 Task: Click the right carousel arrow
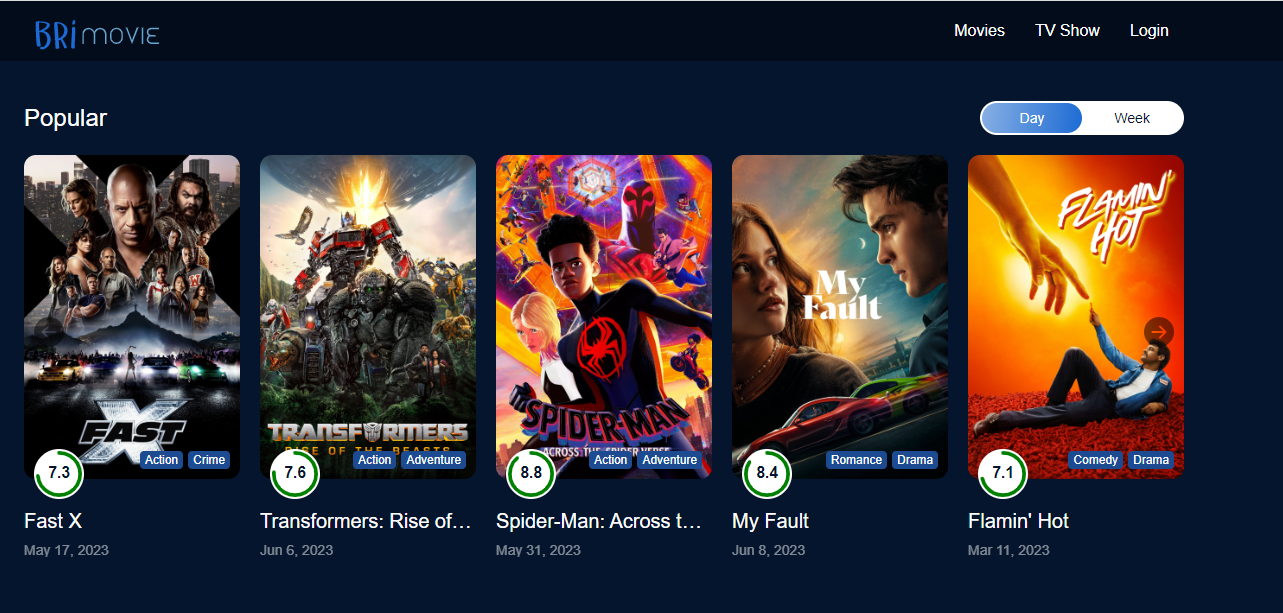[1158, 332]
